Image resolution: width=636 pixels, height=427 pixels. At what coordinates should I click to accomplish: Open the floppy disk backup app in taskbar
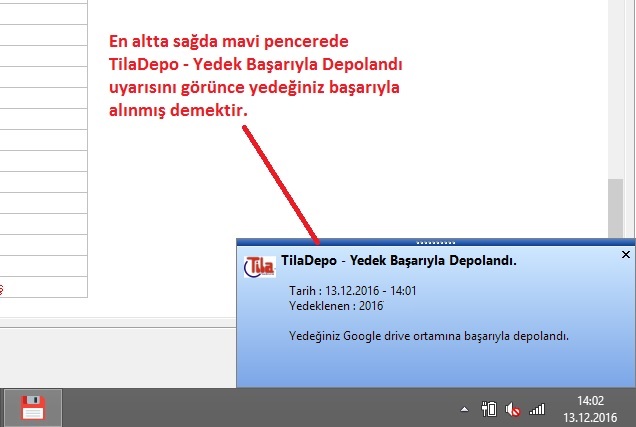pos(33,408)
